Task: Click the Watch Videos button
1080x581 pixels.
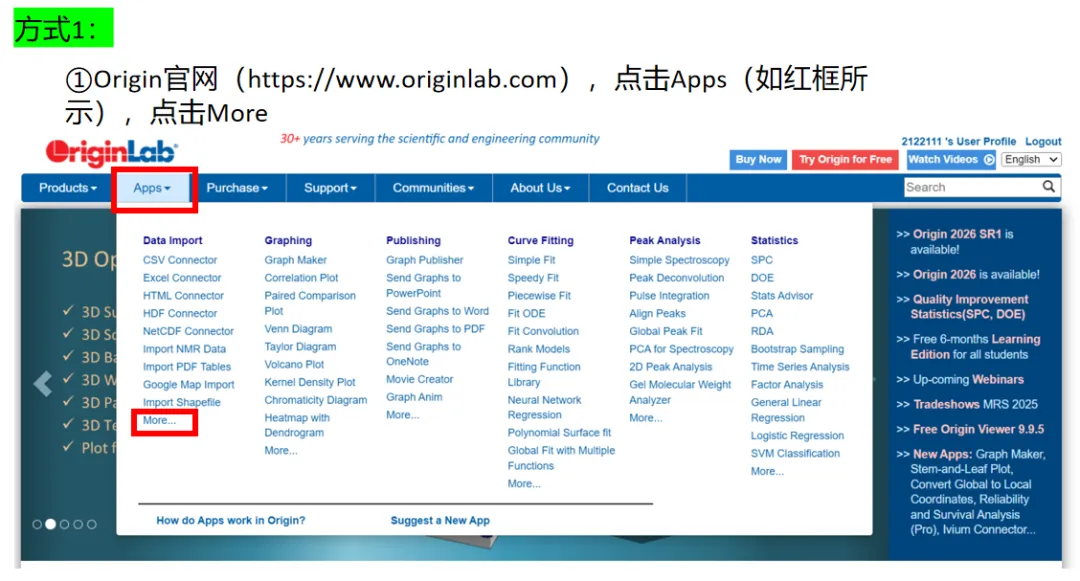Action: pos(951,160)
